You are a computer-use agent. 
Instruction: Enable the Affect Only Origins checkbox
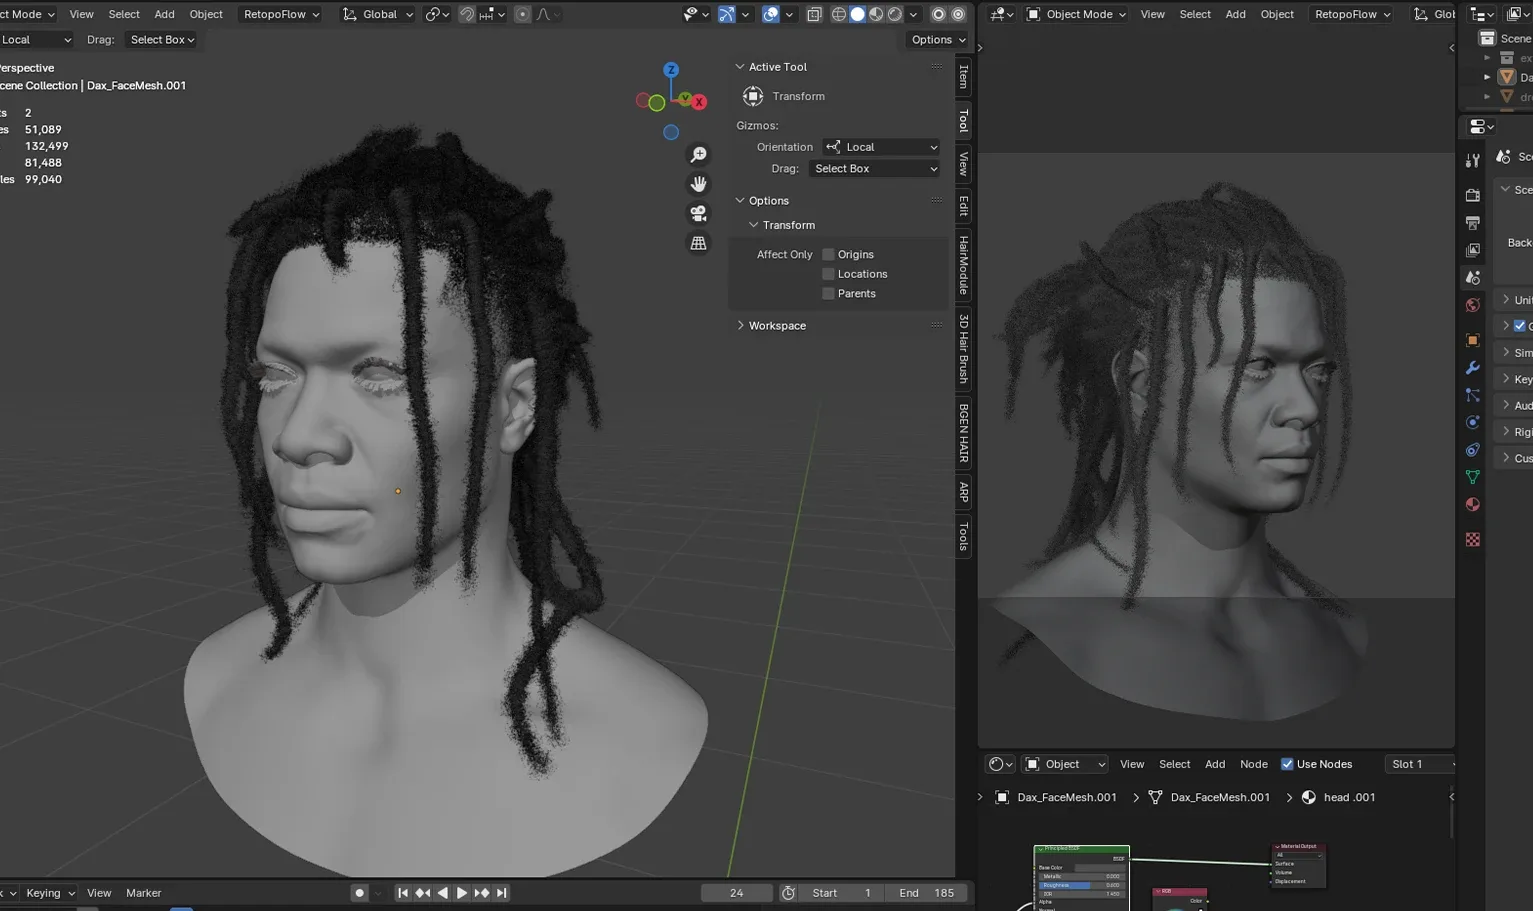pyautogui.click(x=828, y=254)
